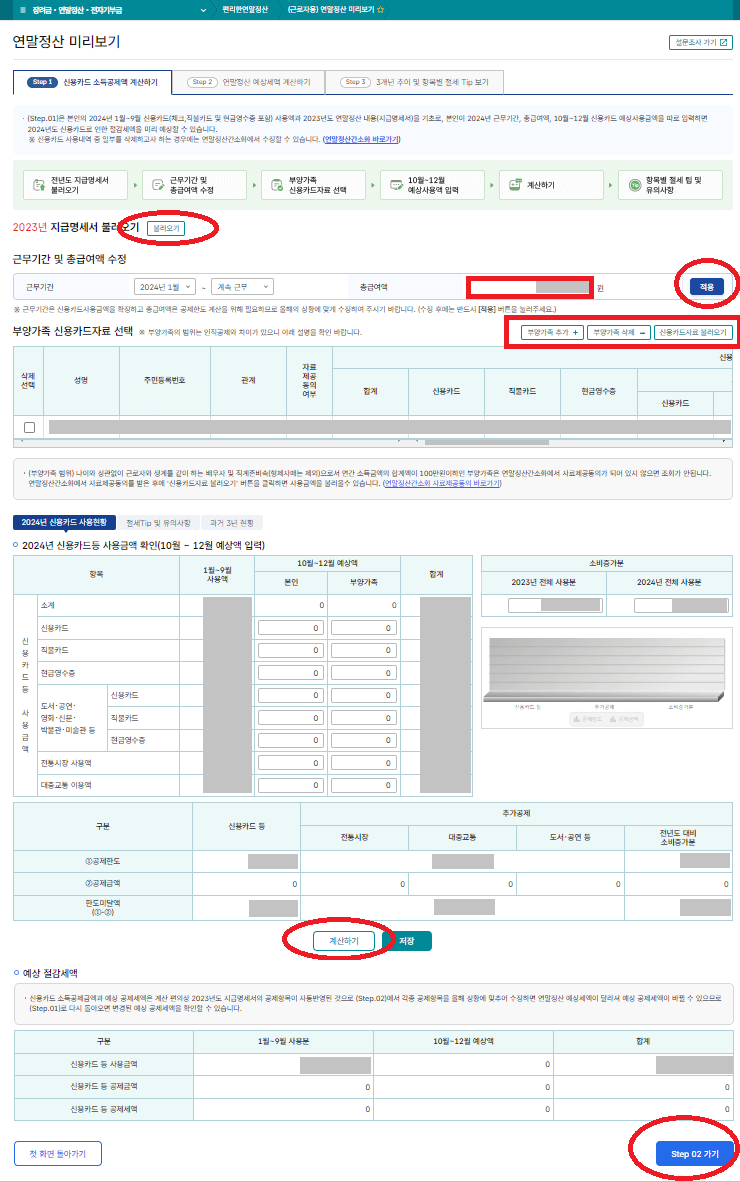The width and height of the screenshot is (740, 1182).
Task: Click the 부양가족 삭제 − button
Action: click(619, 332)
